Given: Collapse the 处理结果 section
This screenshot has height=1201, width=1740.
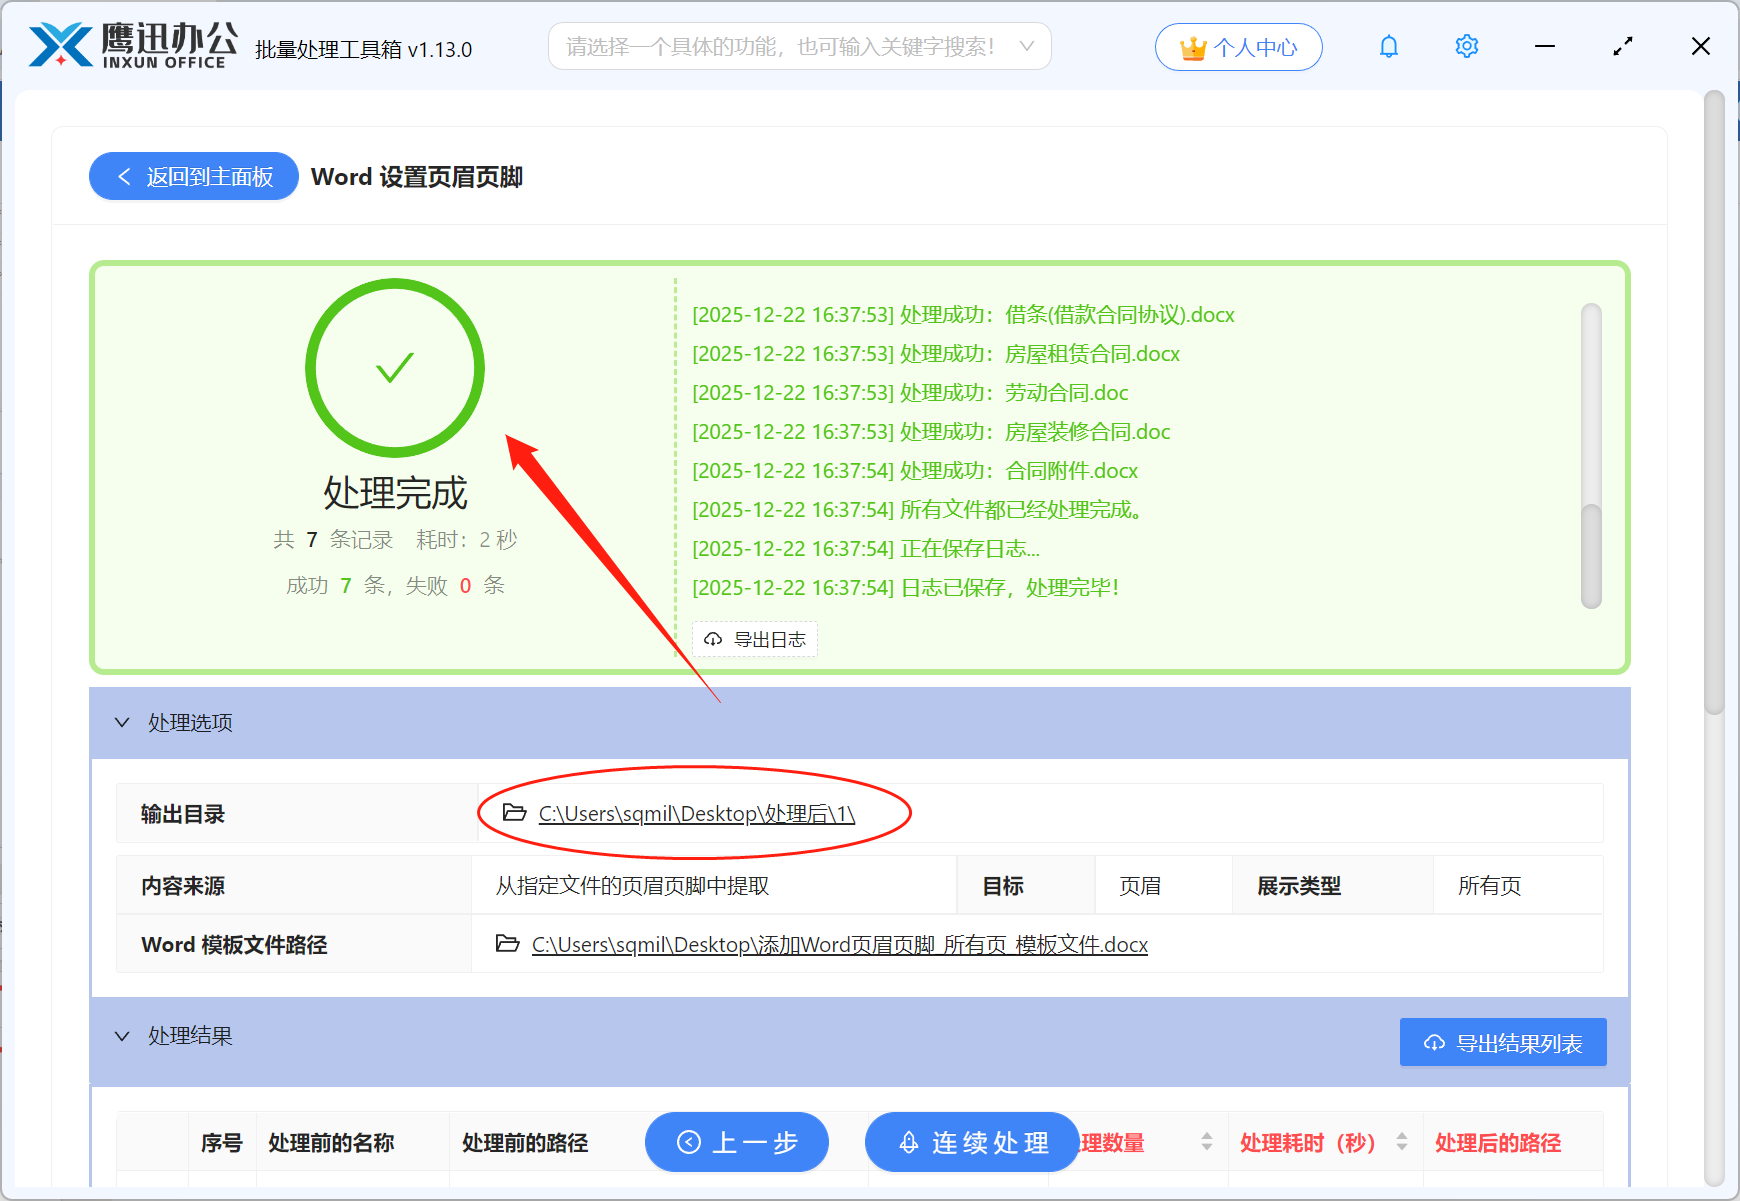Looking at the screenshot, I should tap(122, 1036).
